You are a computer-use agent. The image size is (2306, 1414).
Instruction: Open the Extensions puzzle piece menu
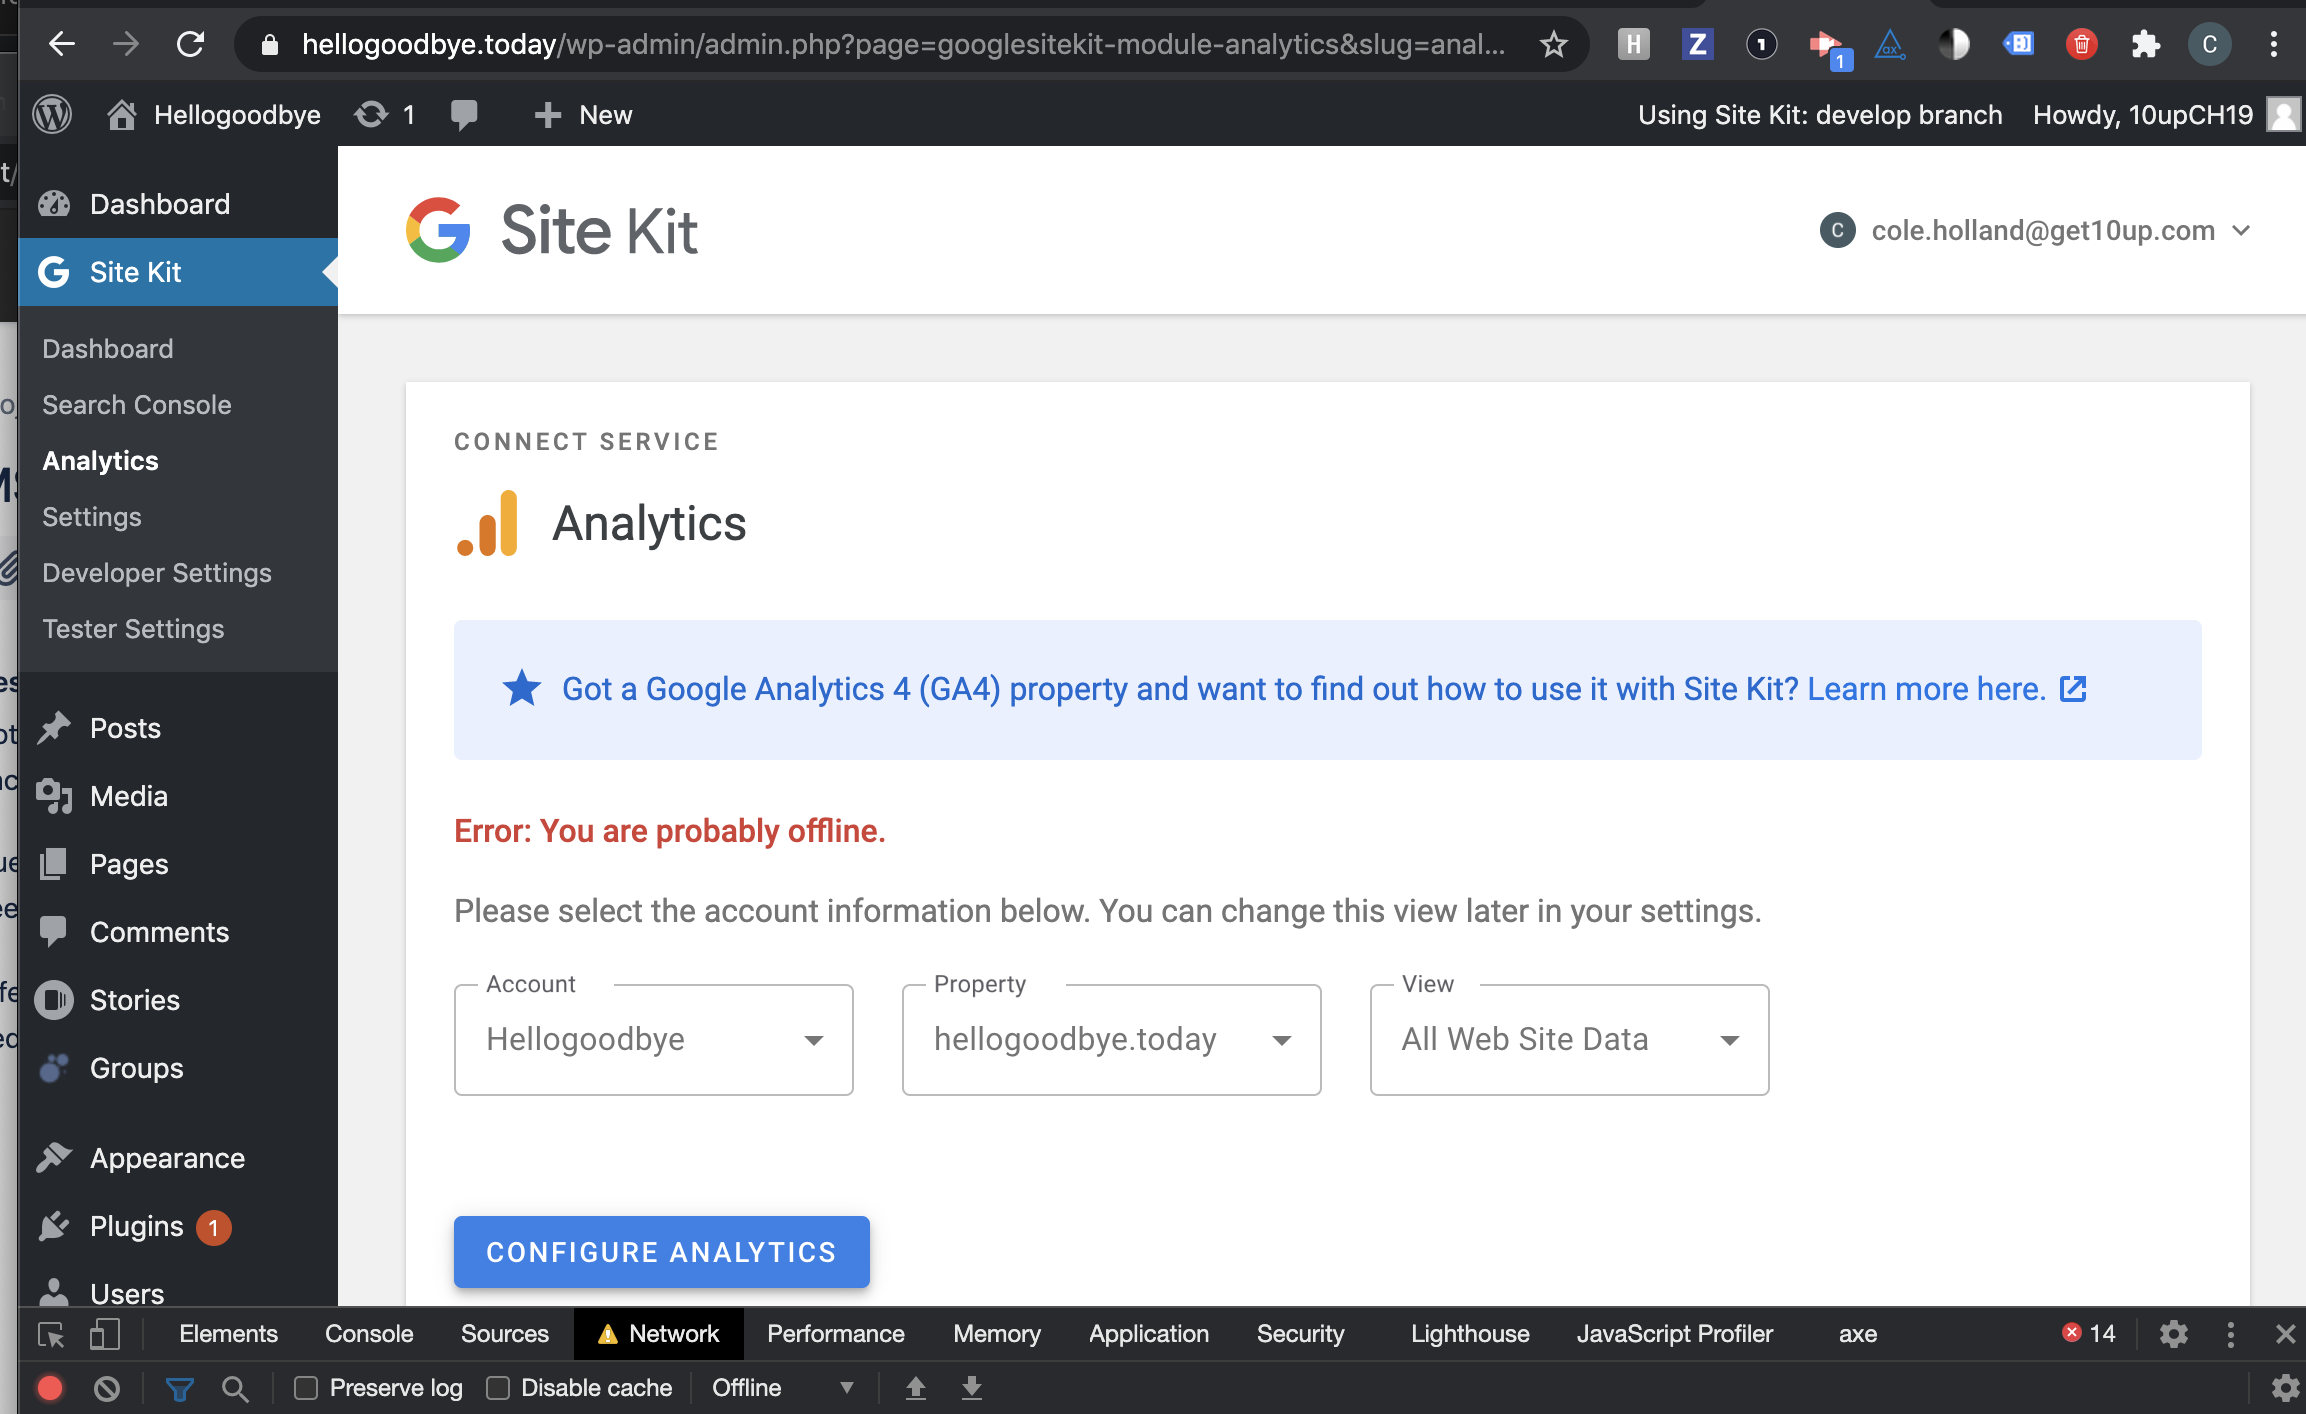[2146, 44]
